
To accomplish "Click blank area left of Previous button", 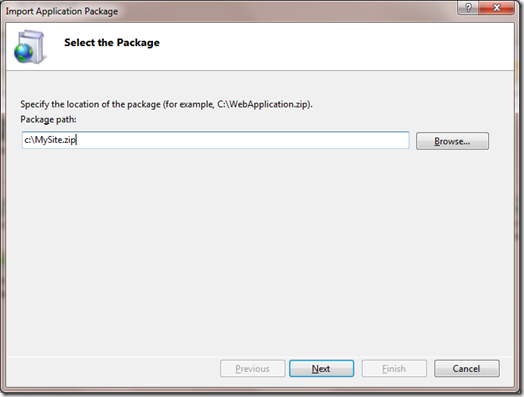I will coord(113,369).
